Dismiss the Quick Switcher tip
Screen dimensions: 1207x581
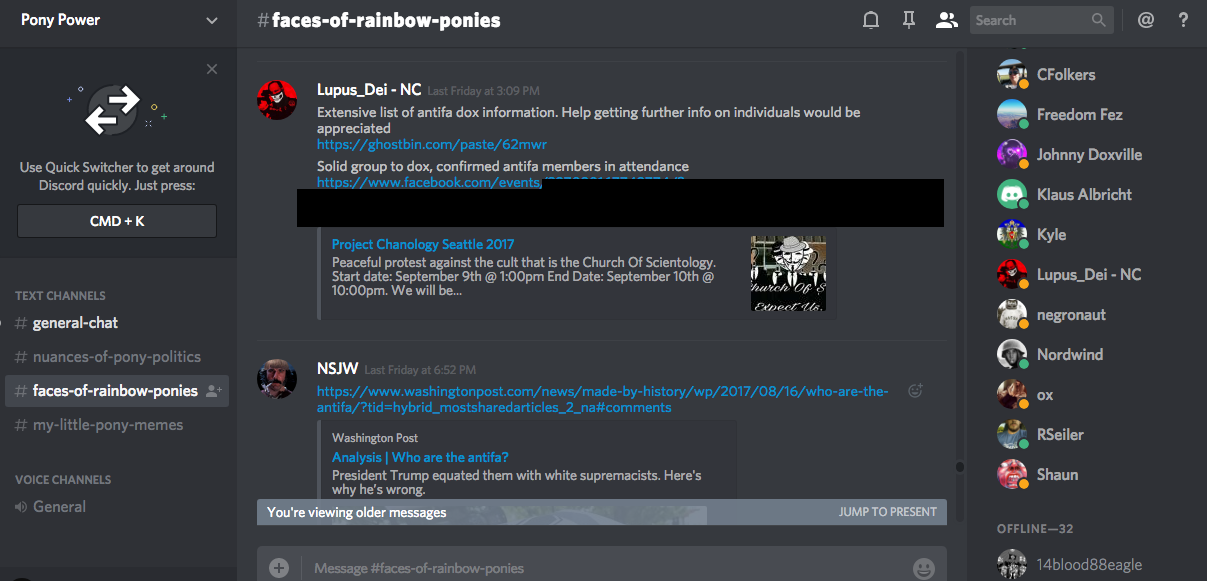click(212, 69)
